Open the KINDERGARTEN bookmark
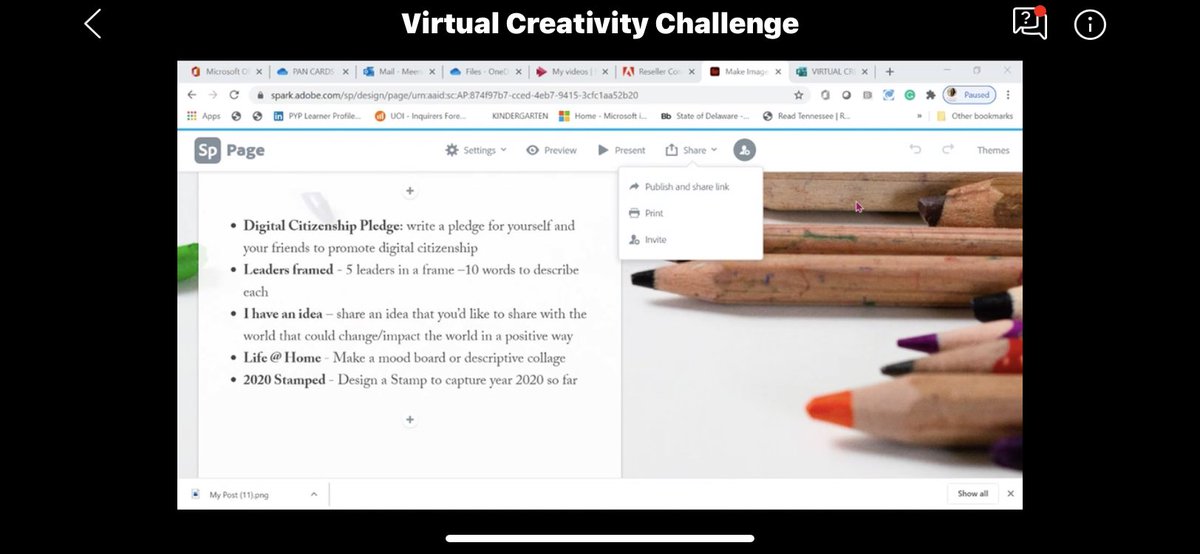1200x554 pixels. pos(518,116)
